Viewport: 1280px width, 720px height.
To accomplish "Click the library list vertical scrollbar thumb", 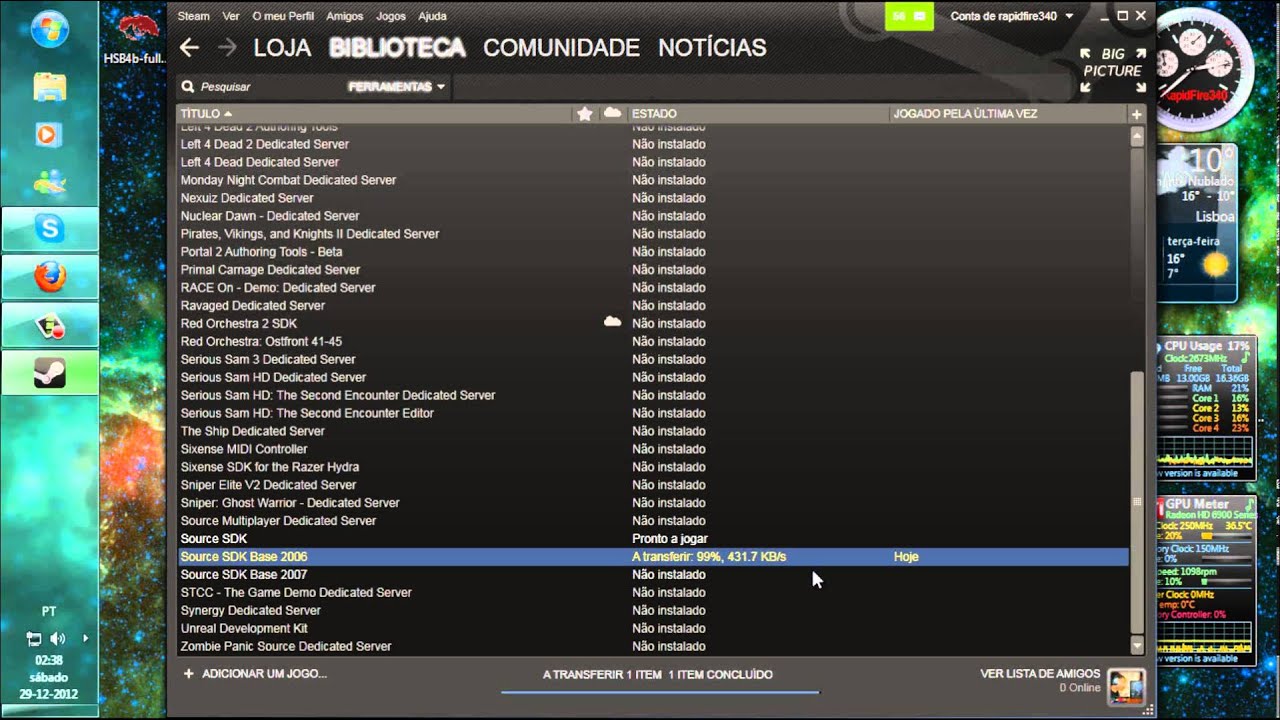I will click(x=1137, y=501).
